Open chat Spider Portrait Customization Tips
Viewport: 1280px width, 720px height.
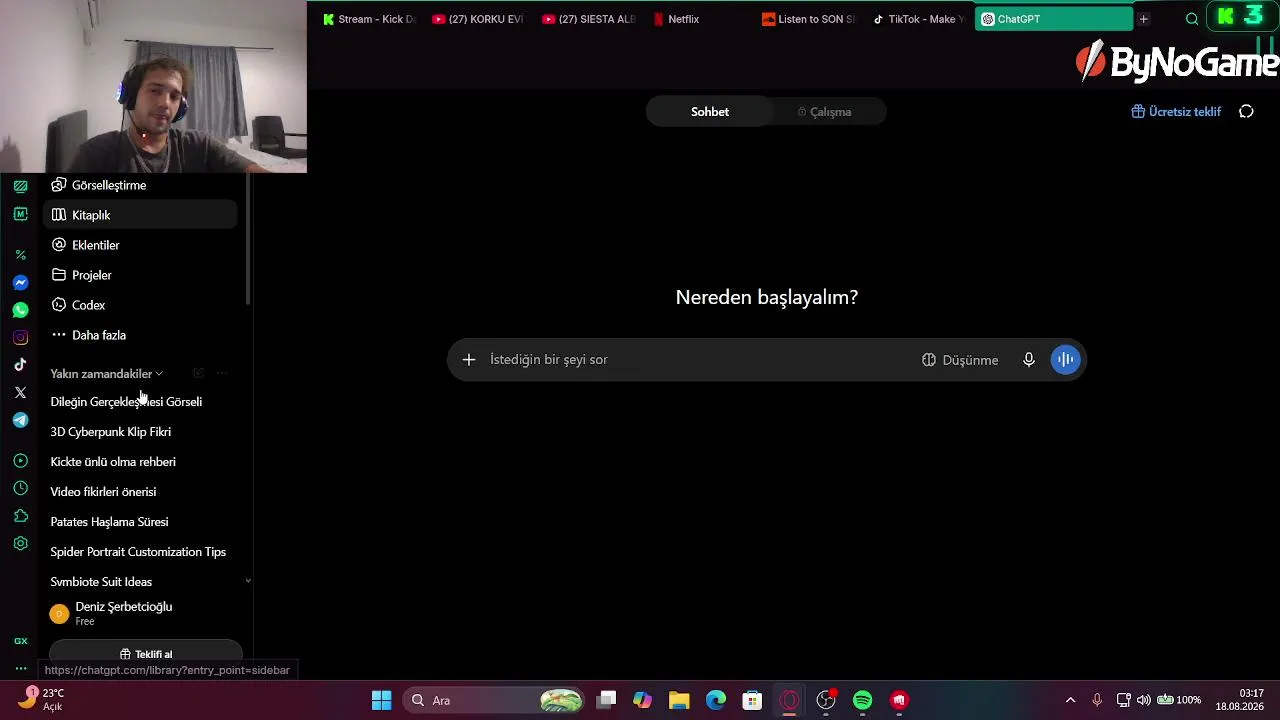(x=140, y=552)
